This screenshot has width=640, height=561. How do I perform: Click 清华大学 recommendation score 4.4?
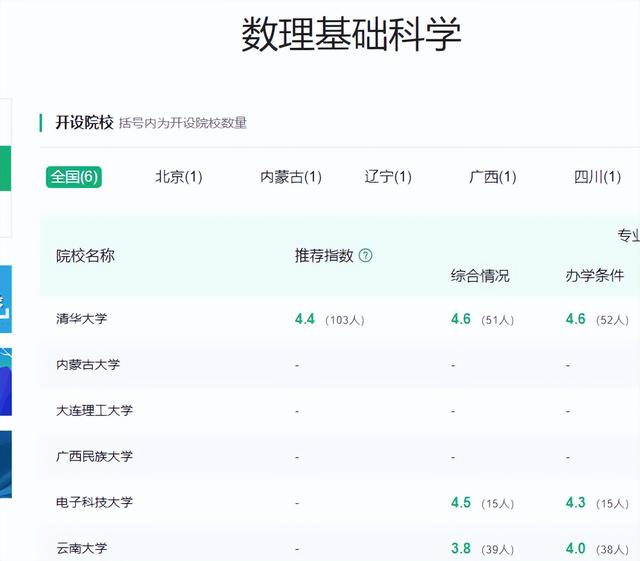click(x=305, y=319)
